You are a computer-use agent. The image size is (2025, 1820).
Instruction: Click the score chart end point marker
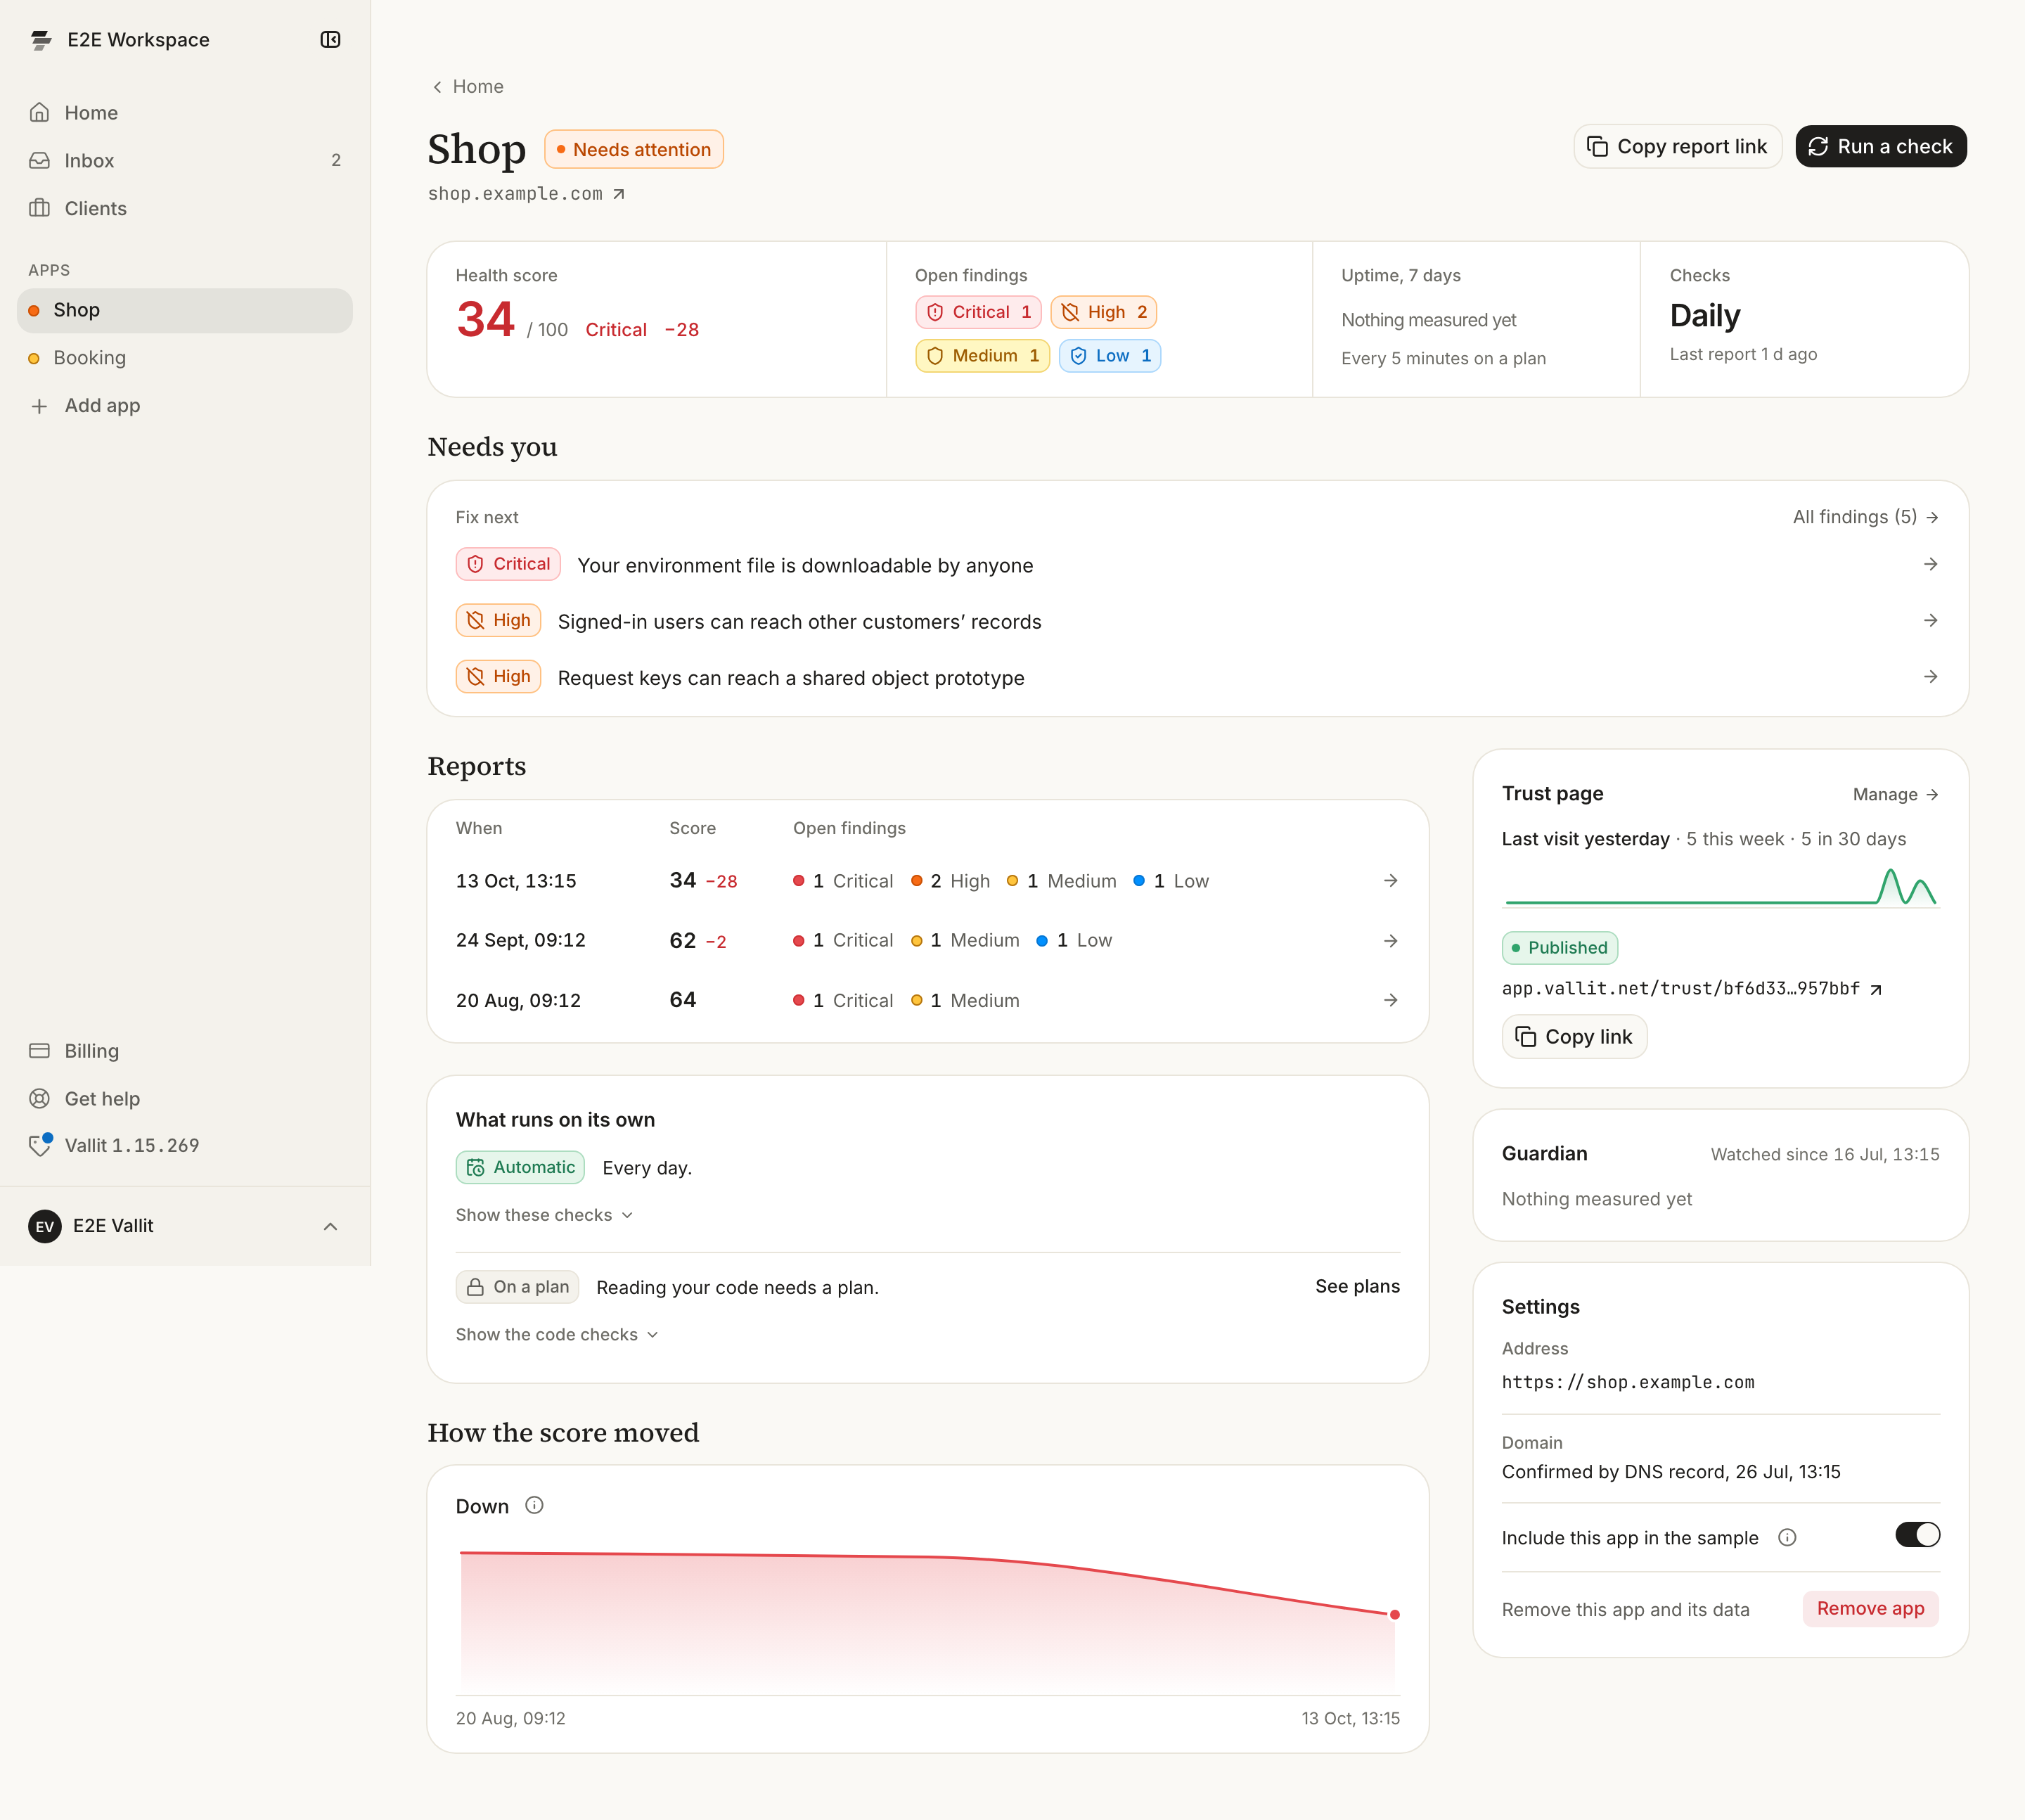point(1394,1615)
